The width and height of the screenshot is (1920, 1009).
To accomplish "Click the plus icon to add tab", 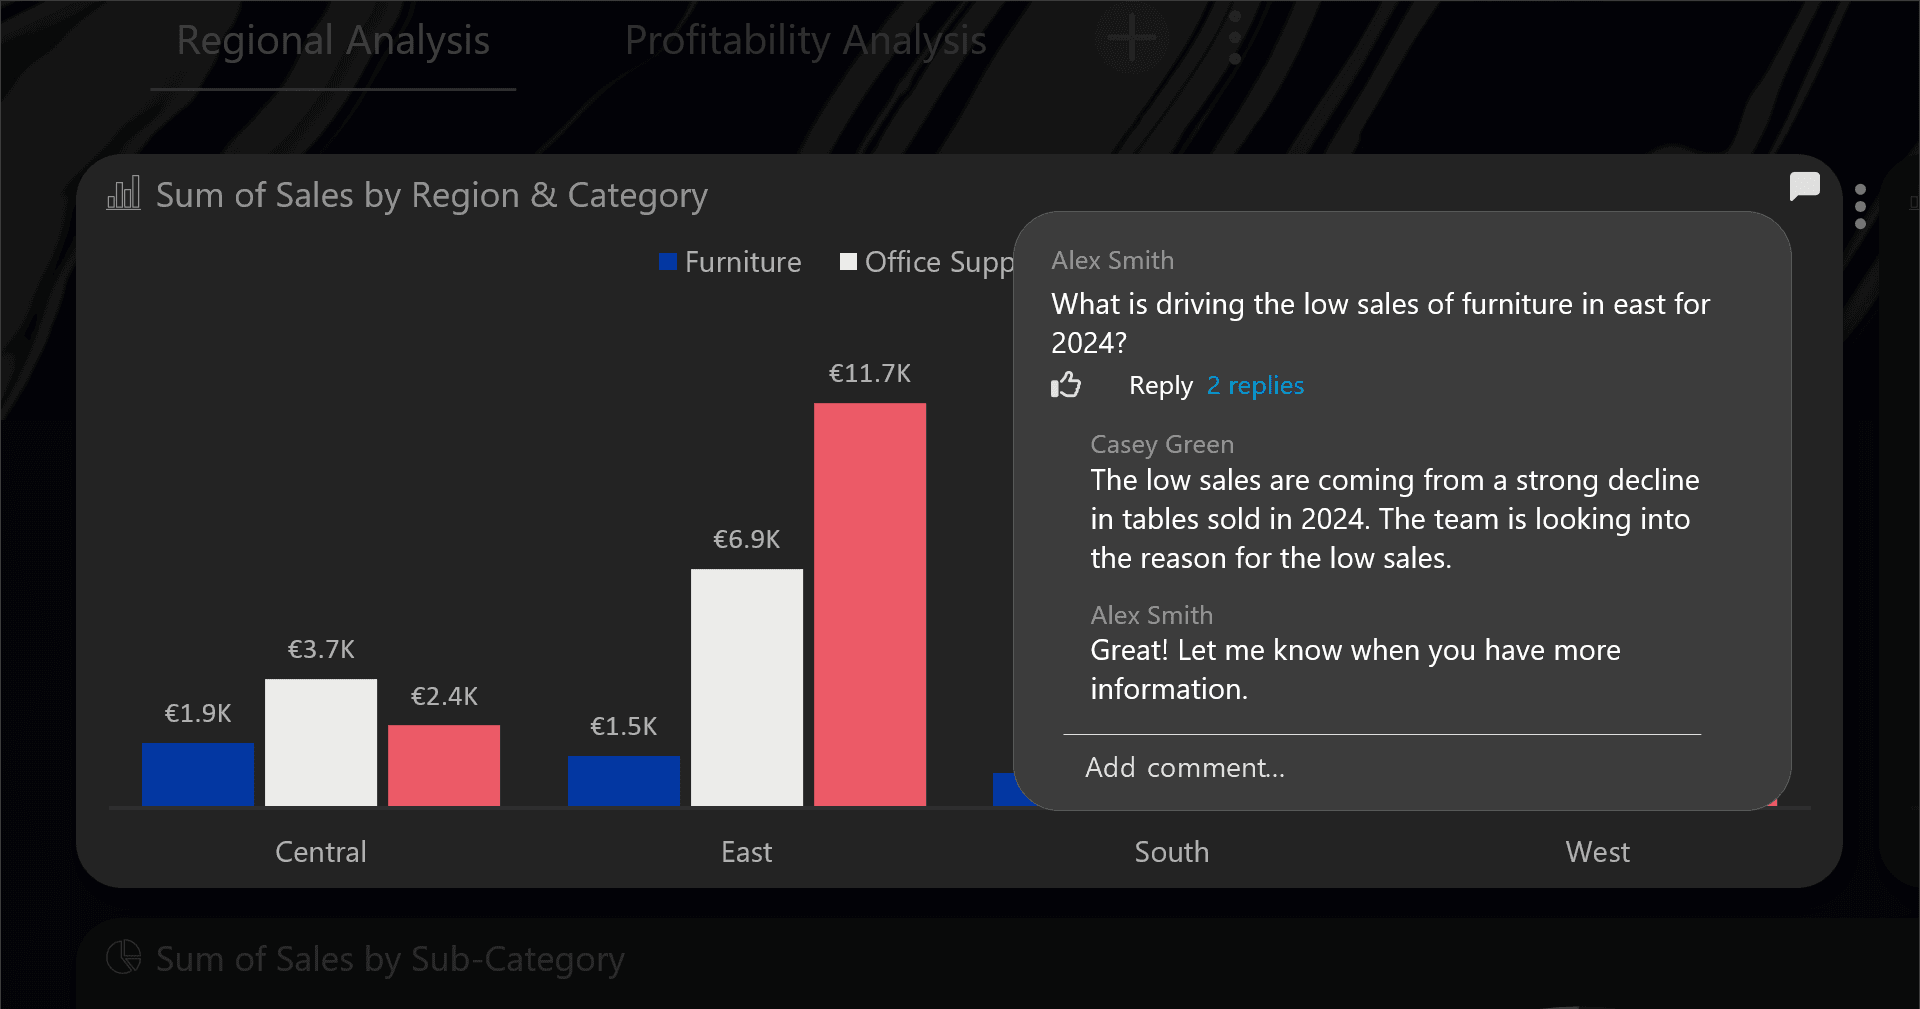I will point(1132,40).
